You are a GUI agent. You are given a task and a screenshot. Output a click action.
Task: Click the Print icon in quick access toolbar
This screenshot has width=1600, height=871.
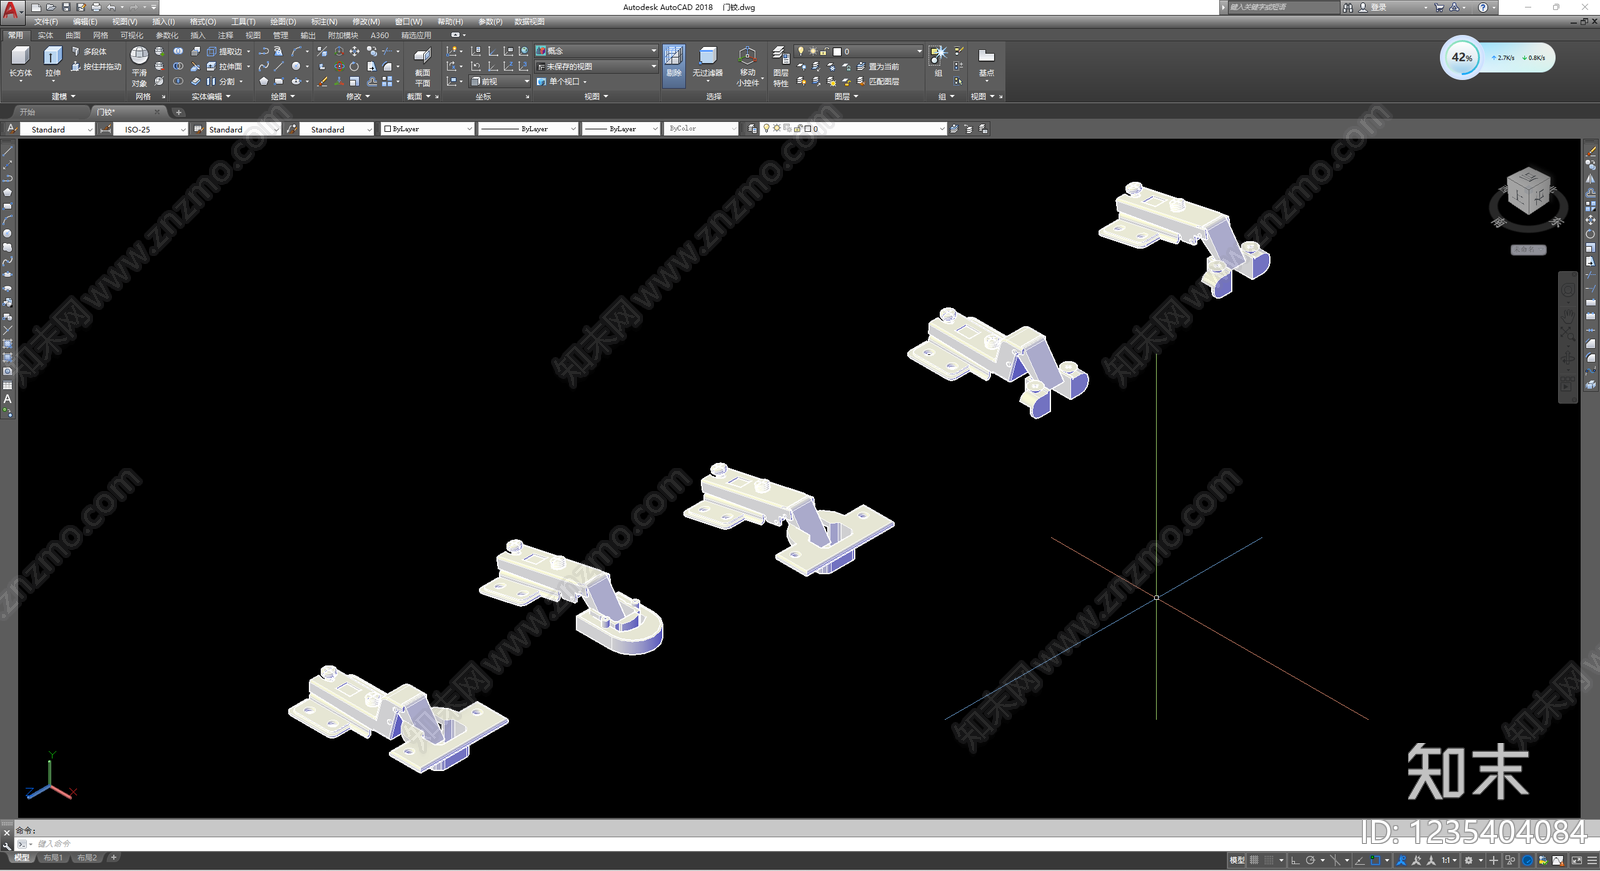pos(96,7)
